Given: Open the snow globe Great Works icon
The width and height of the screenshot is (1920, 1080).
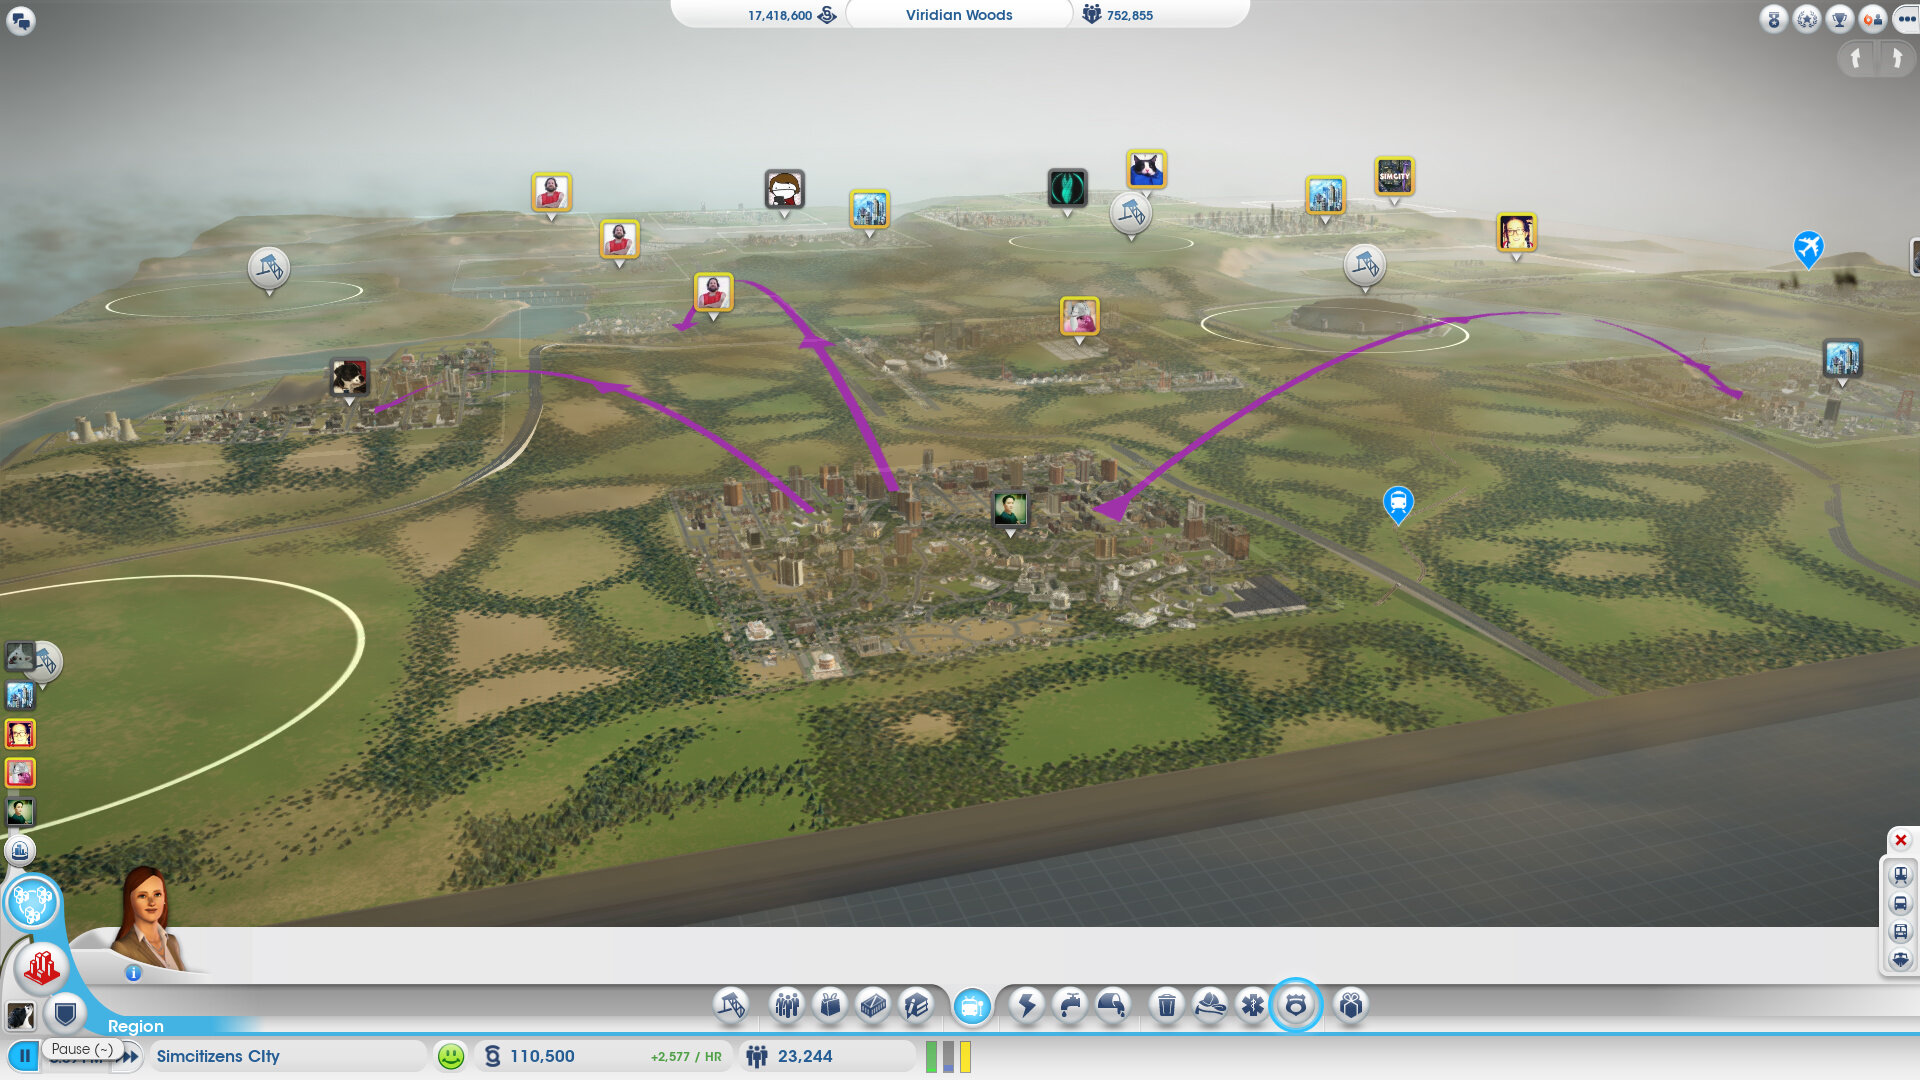Looking at the screenshot, I should tap(20, 851).
